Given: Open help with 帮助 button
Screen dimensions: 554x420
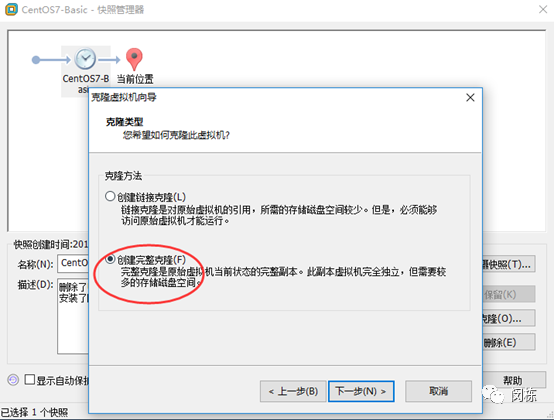Looking at the screenshot, I should (x=514, y=380).
